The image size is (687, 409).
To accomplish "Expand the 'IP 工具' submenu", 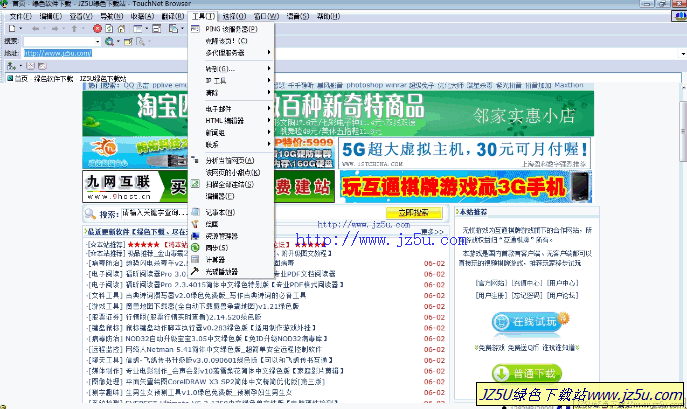I will coord(231,81).
